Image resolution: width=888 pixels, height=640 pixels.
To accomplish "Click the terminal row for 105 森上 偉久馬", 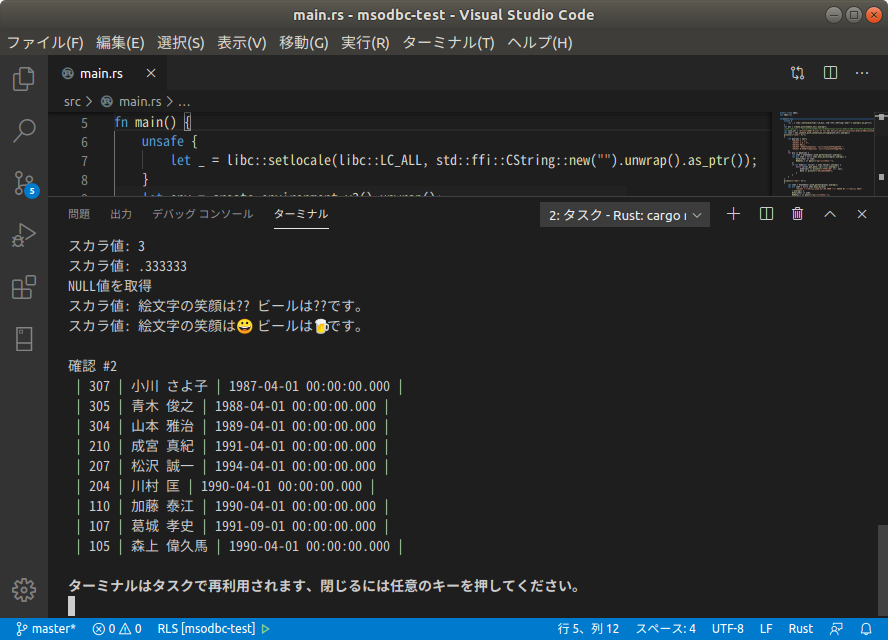I will pyautogui.click(x=239, y=547).
